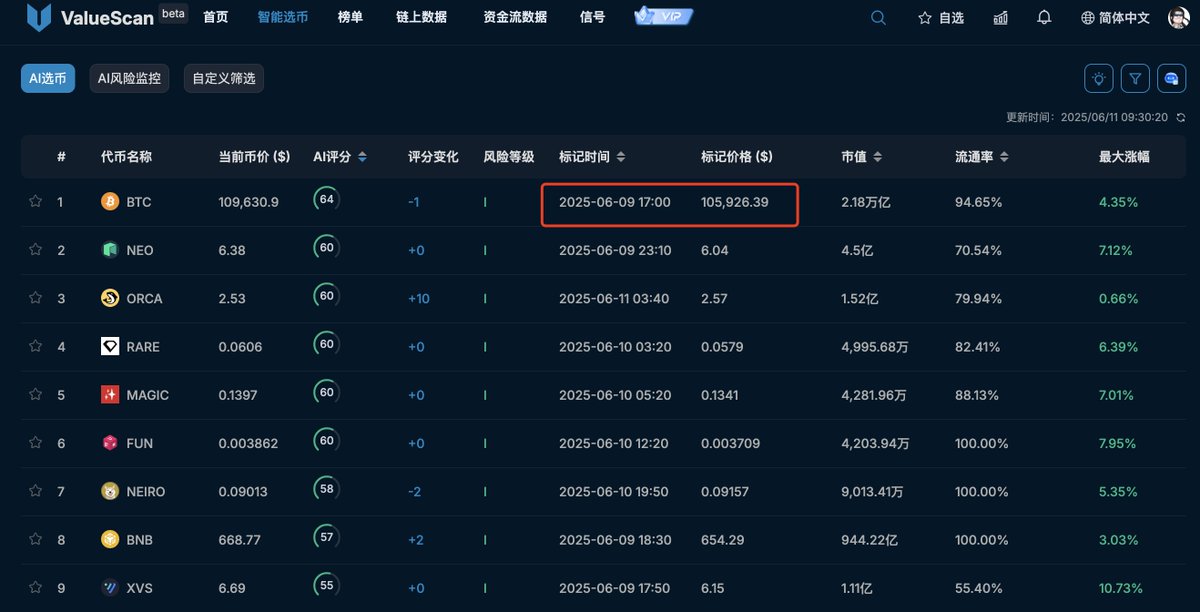Click the BTC AI score ring 64
The height and width of the screenshot is (612, 1200).
click(x=326, y=199)
